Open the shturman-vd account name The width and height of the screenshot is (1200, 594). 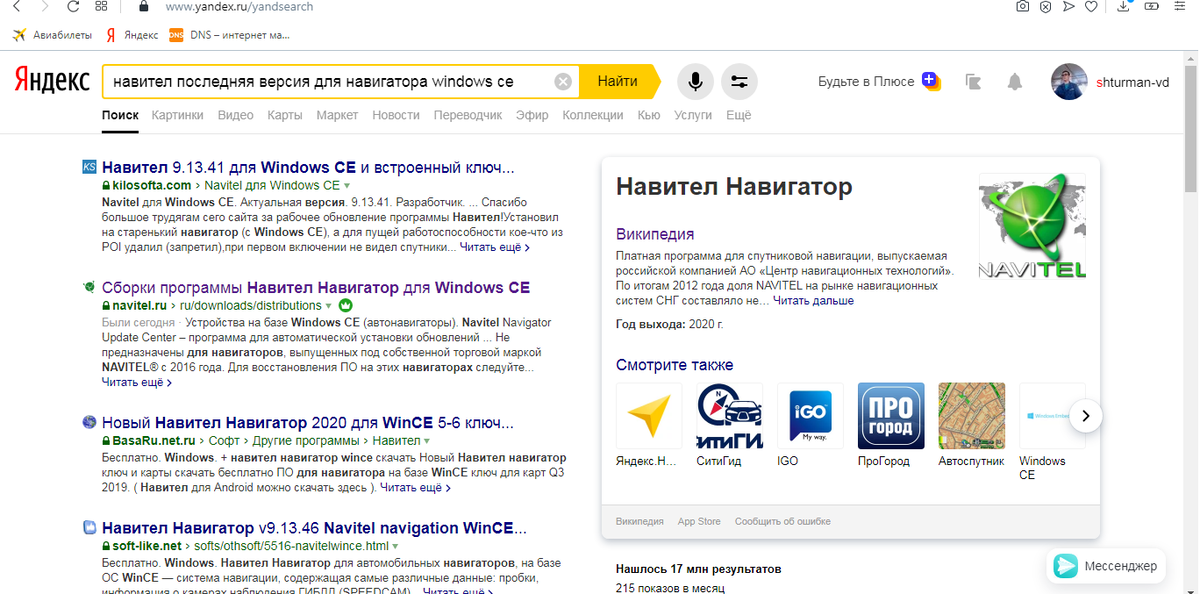1133,82
